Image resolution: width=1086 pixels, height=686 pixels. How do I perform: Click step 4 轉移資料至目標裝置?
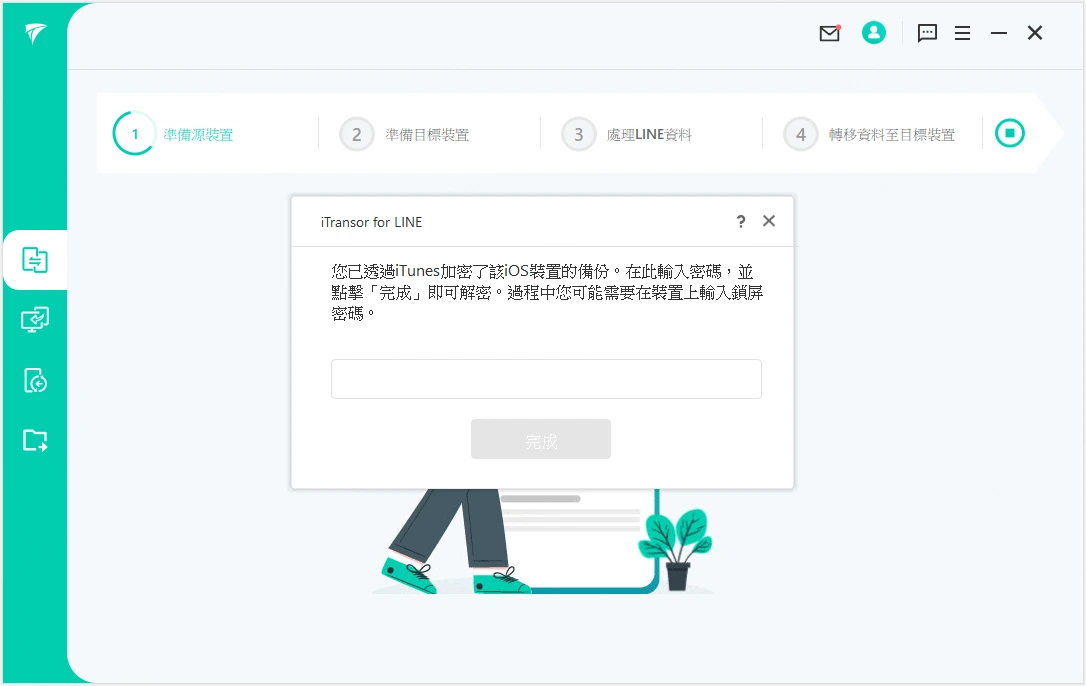[869, 134]
